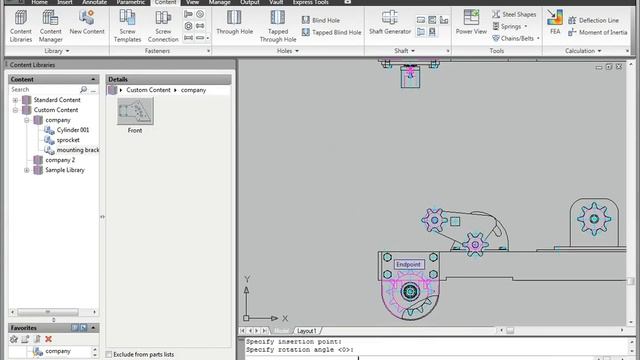Select Cylinder 001 in content tree

pyautogui.click(x=73, y=130)
